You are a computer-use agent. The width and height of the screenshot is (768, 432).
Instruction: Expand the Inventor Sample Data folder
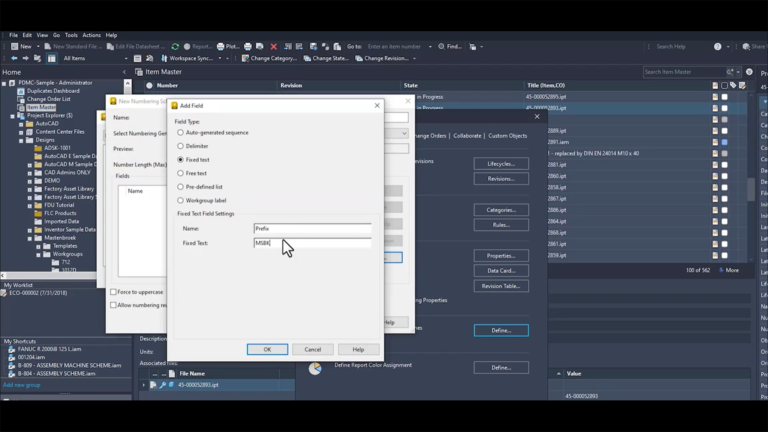pyautogui.click(x=29, y=230)
